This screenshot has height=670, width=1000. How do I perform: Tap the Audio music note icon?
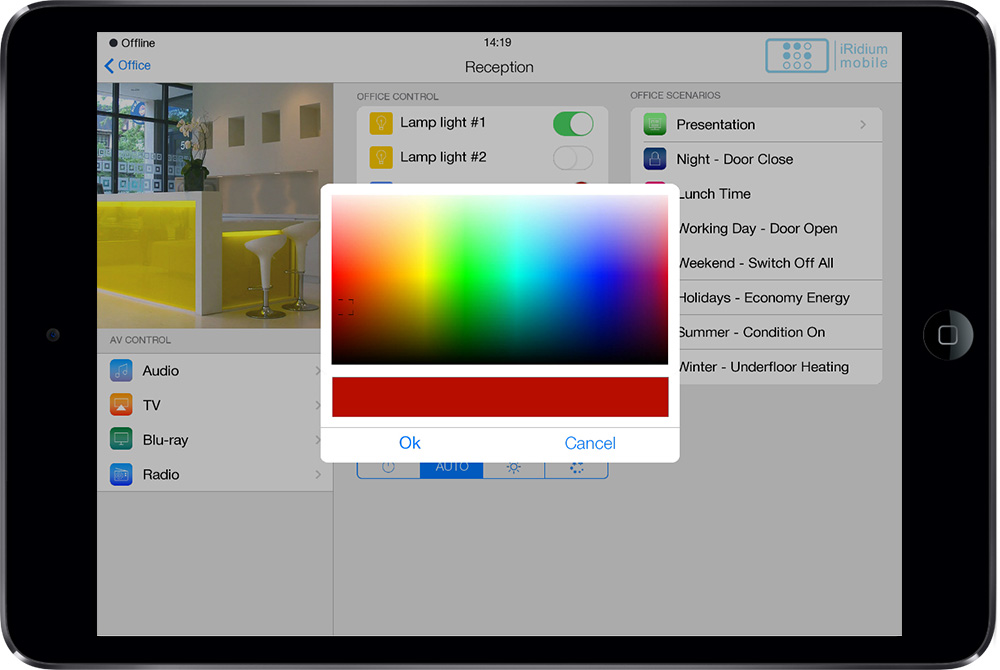(x=121, y=371)
